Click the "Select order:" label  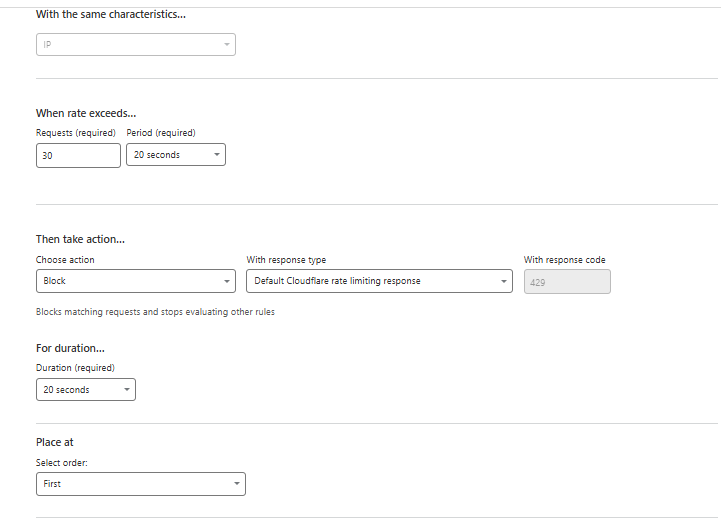point(63,462)
